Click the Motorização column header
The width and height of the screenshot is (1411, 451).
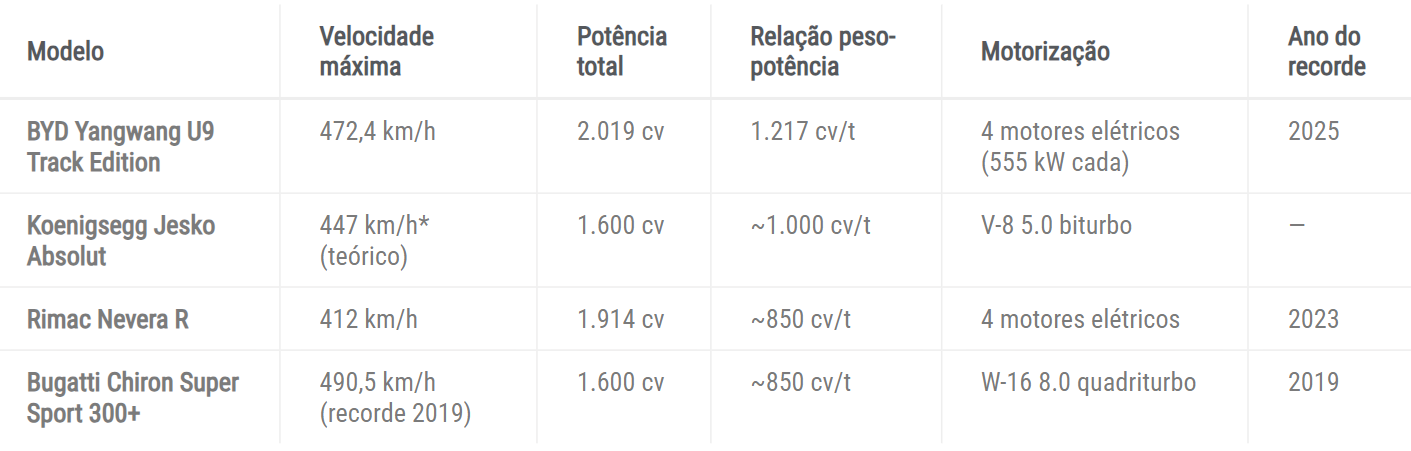[1045, 51]
